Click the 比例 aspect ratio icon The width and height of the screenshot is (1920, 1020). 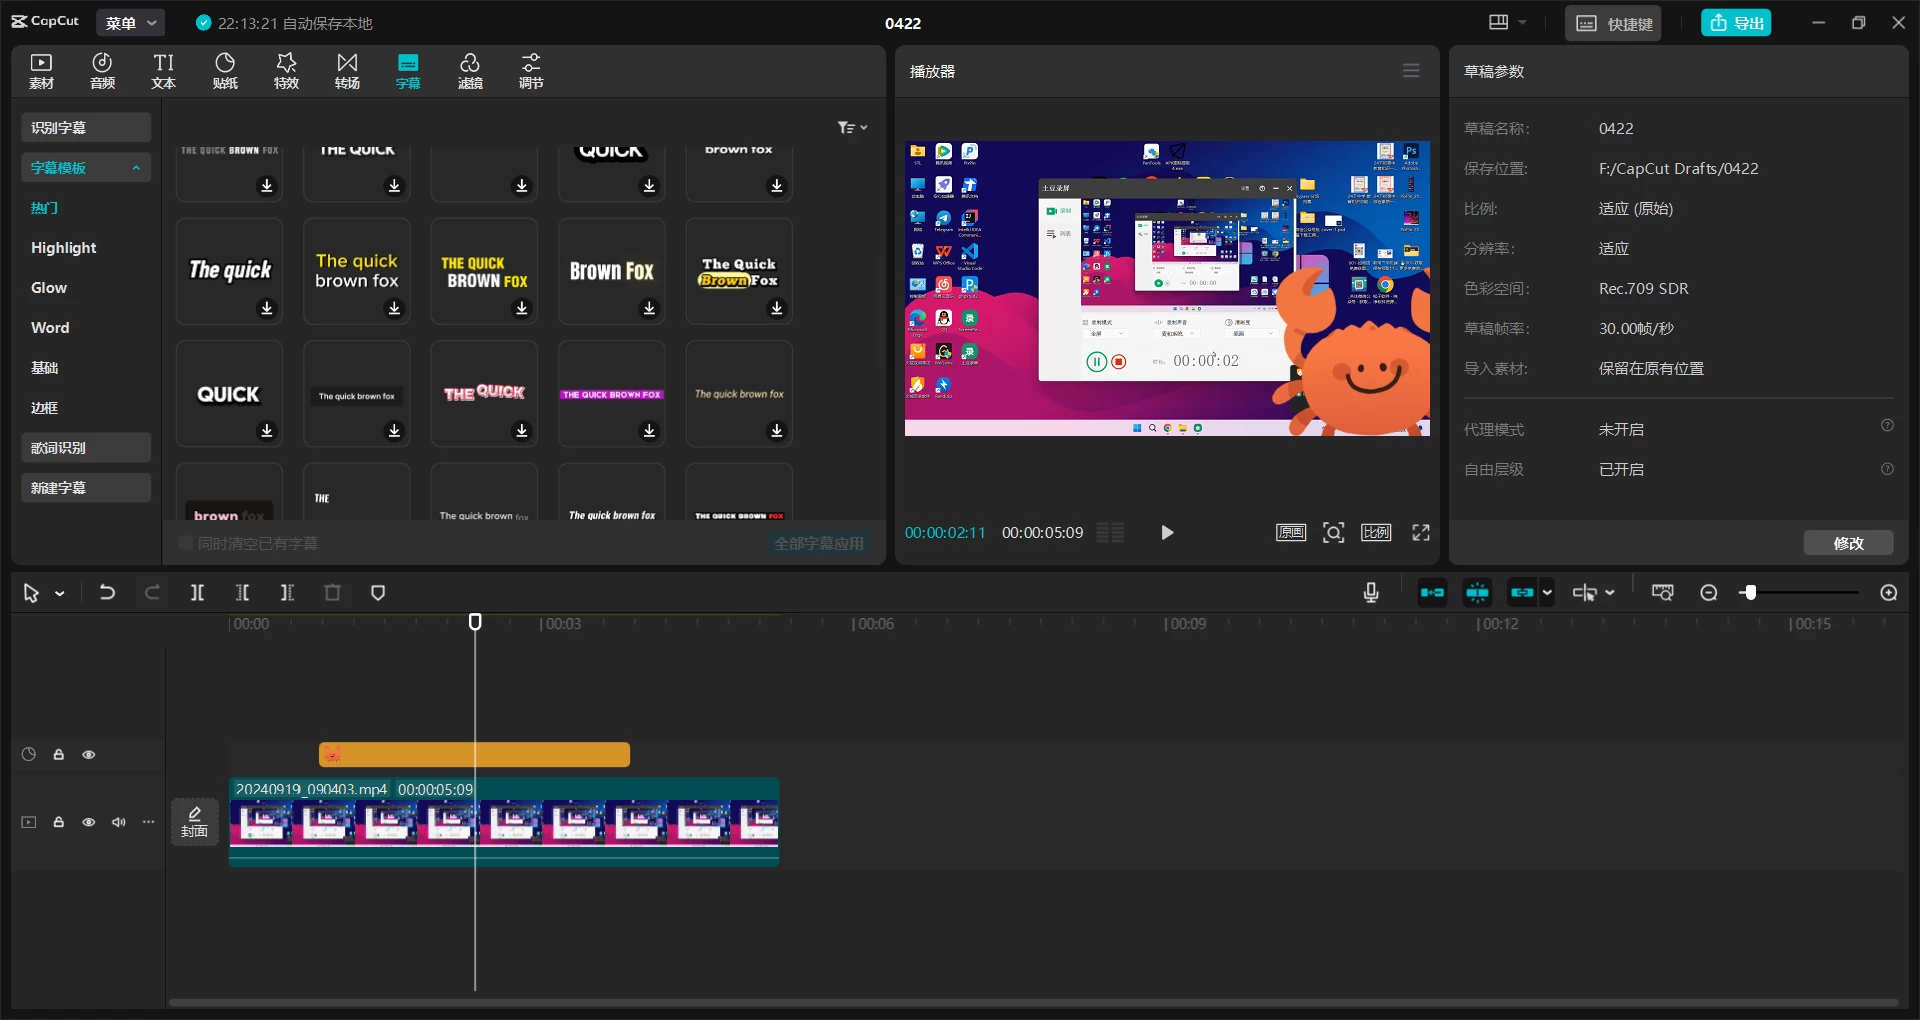coord(1376,533)
